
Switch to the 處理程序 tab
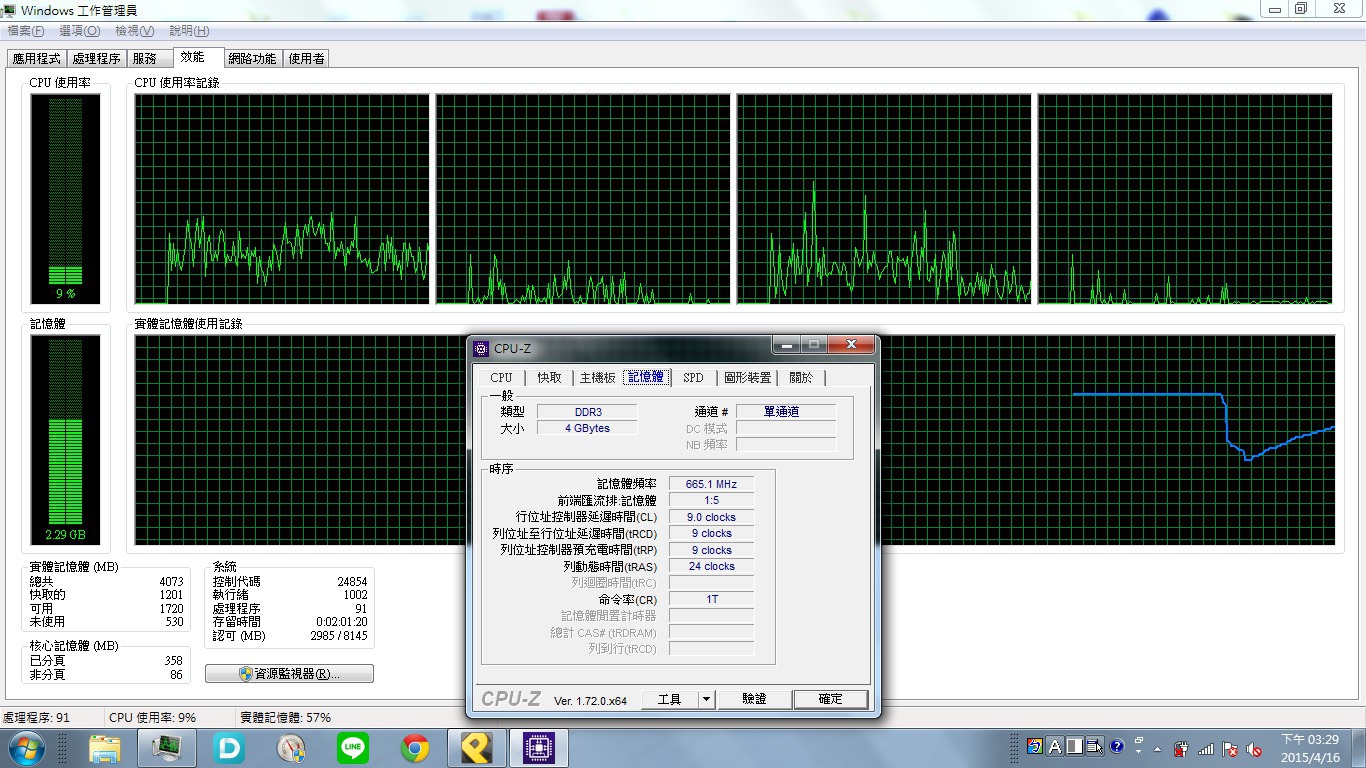coord(96,59)
